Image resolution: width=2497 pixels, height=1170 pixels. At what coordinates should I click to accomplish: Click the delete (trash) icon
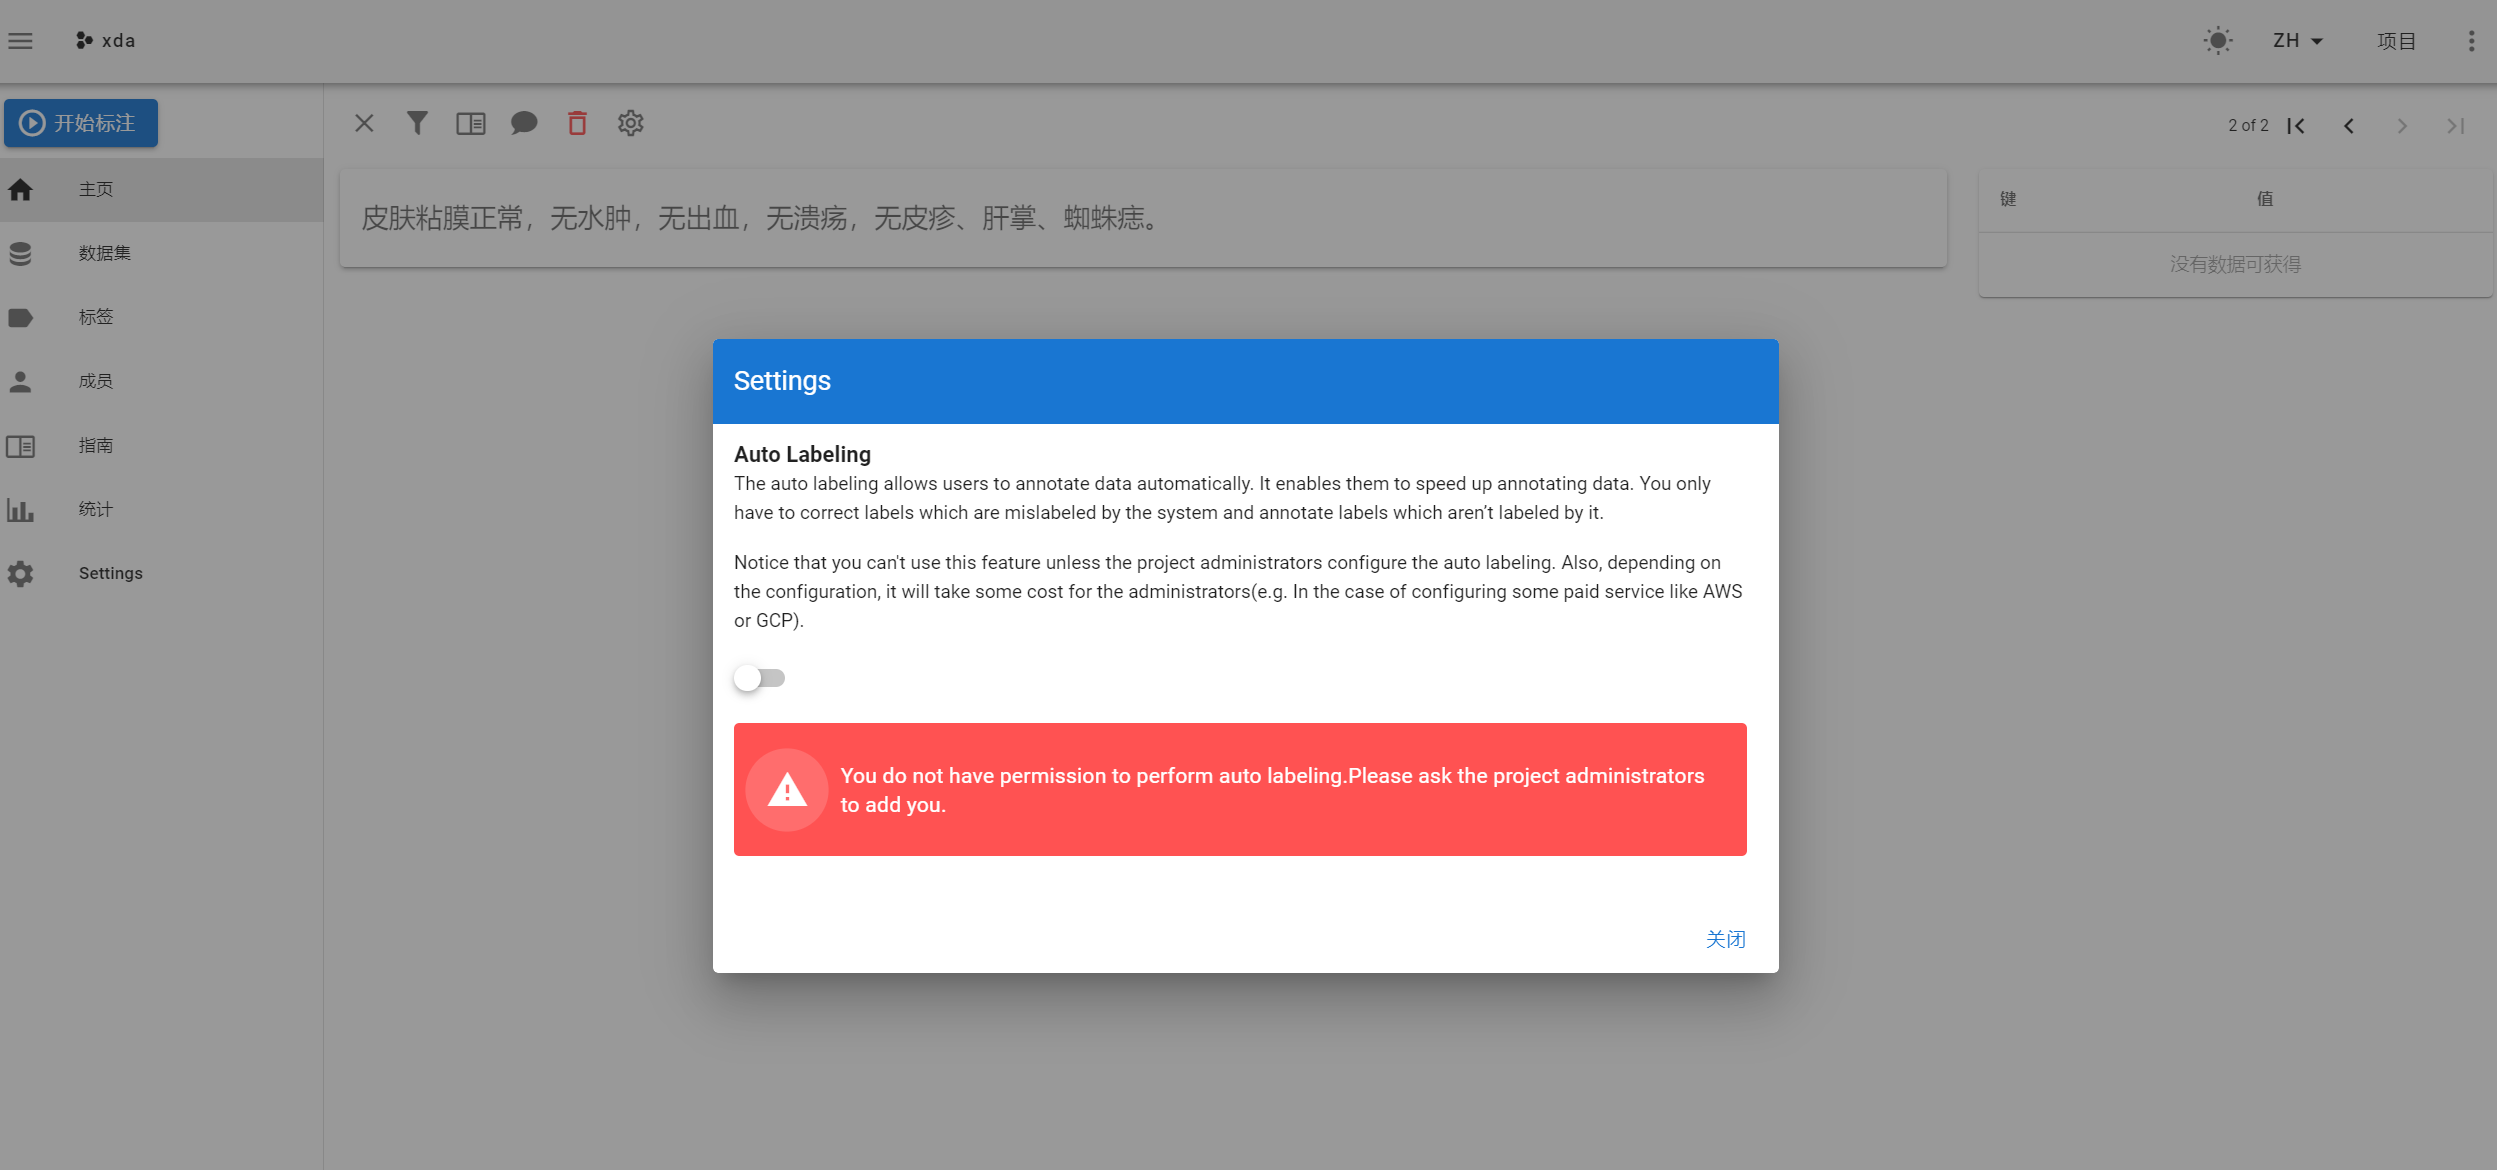[x=577, y=122]
